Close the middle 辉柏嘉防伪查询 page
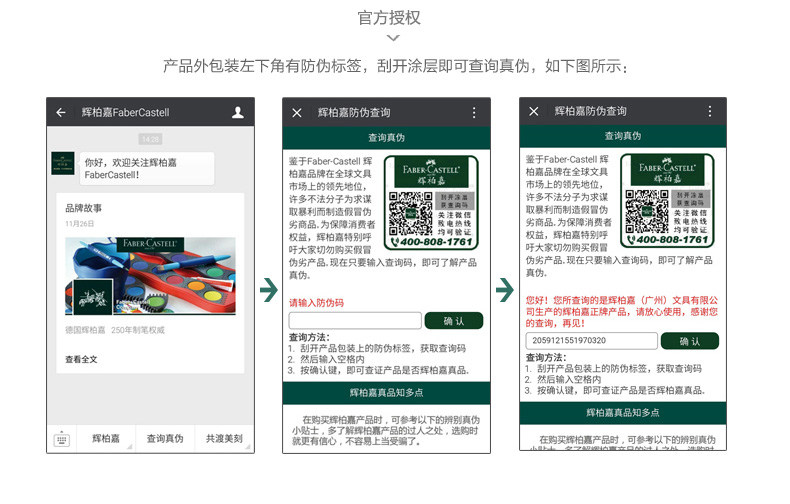This screenshot has height=504, width=790. pyautogui.click(x=297, y=113)
